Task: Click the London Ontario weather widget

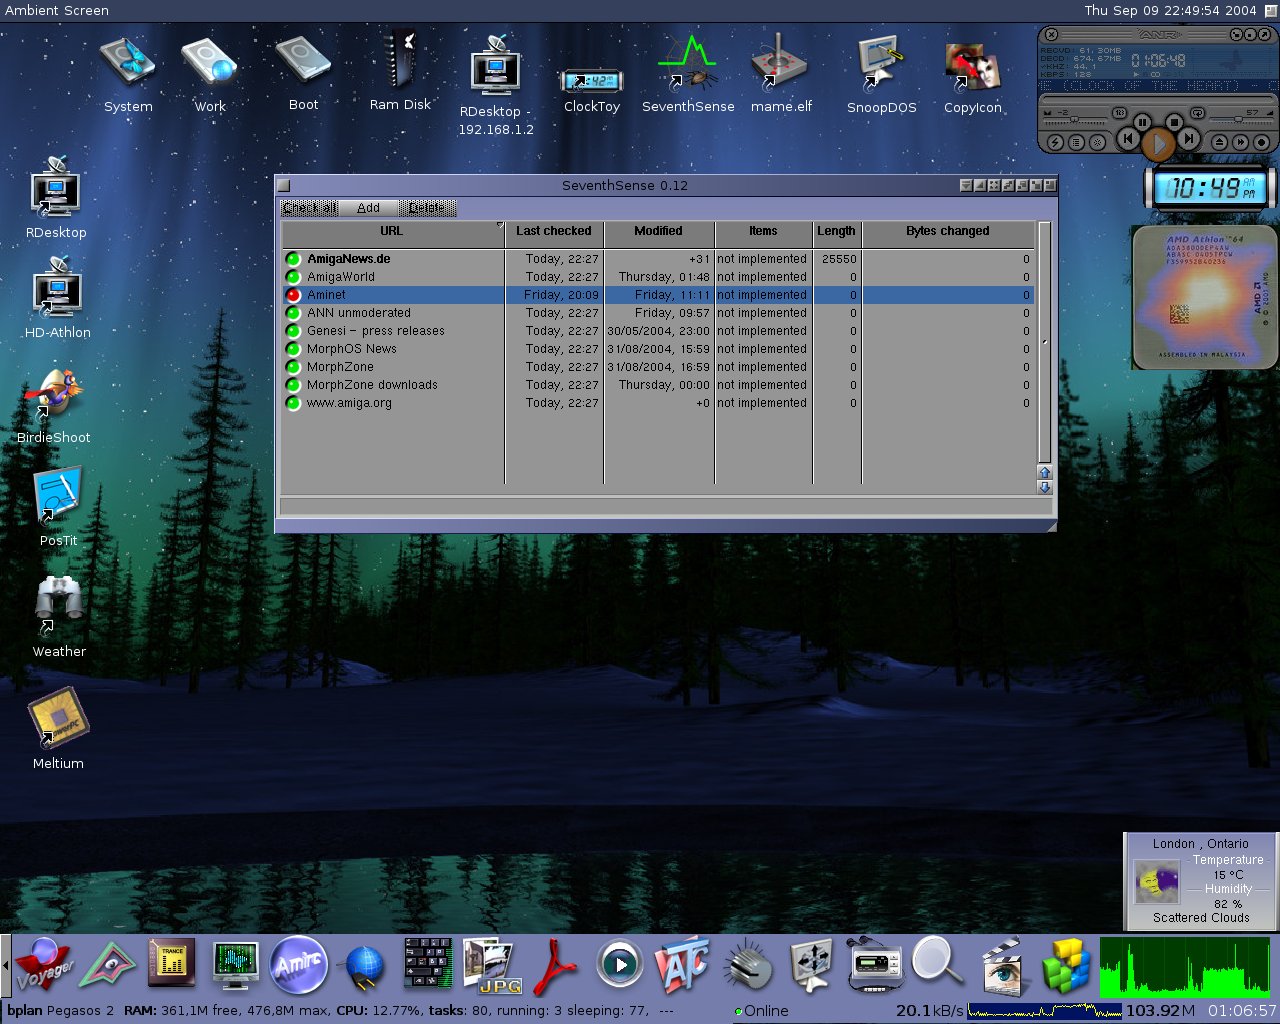Action: tap(1201, 881)
